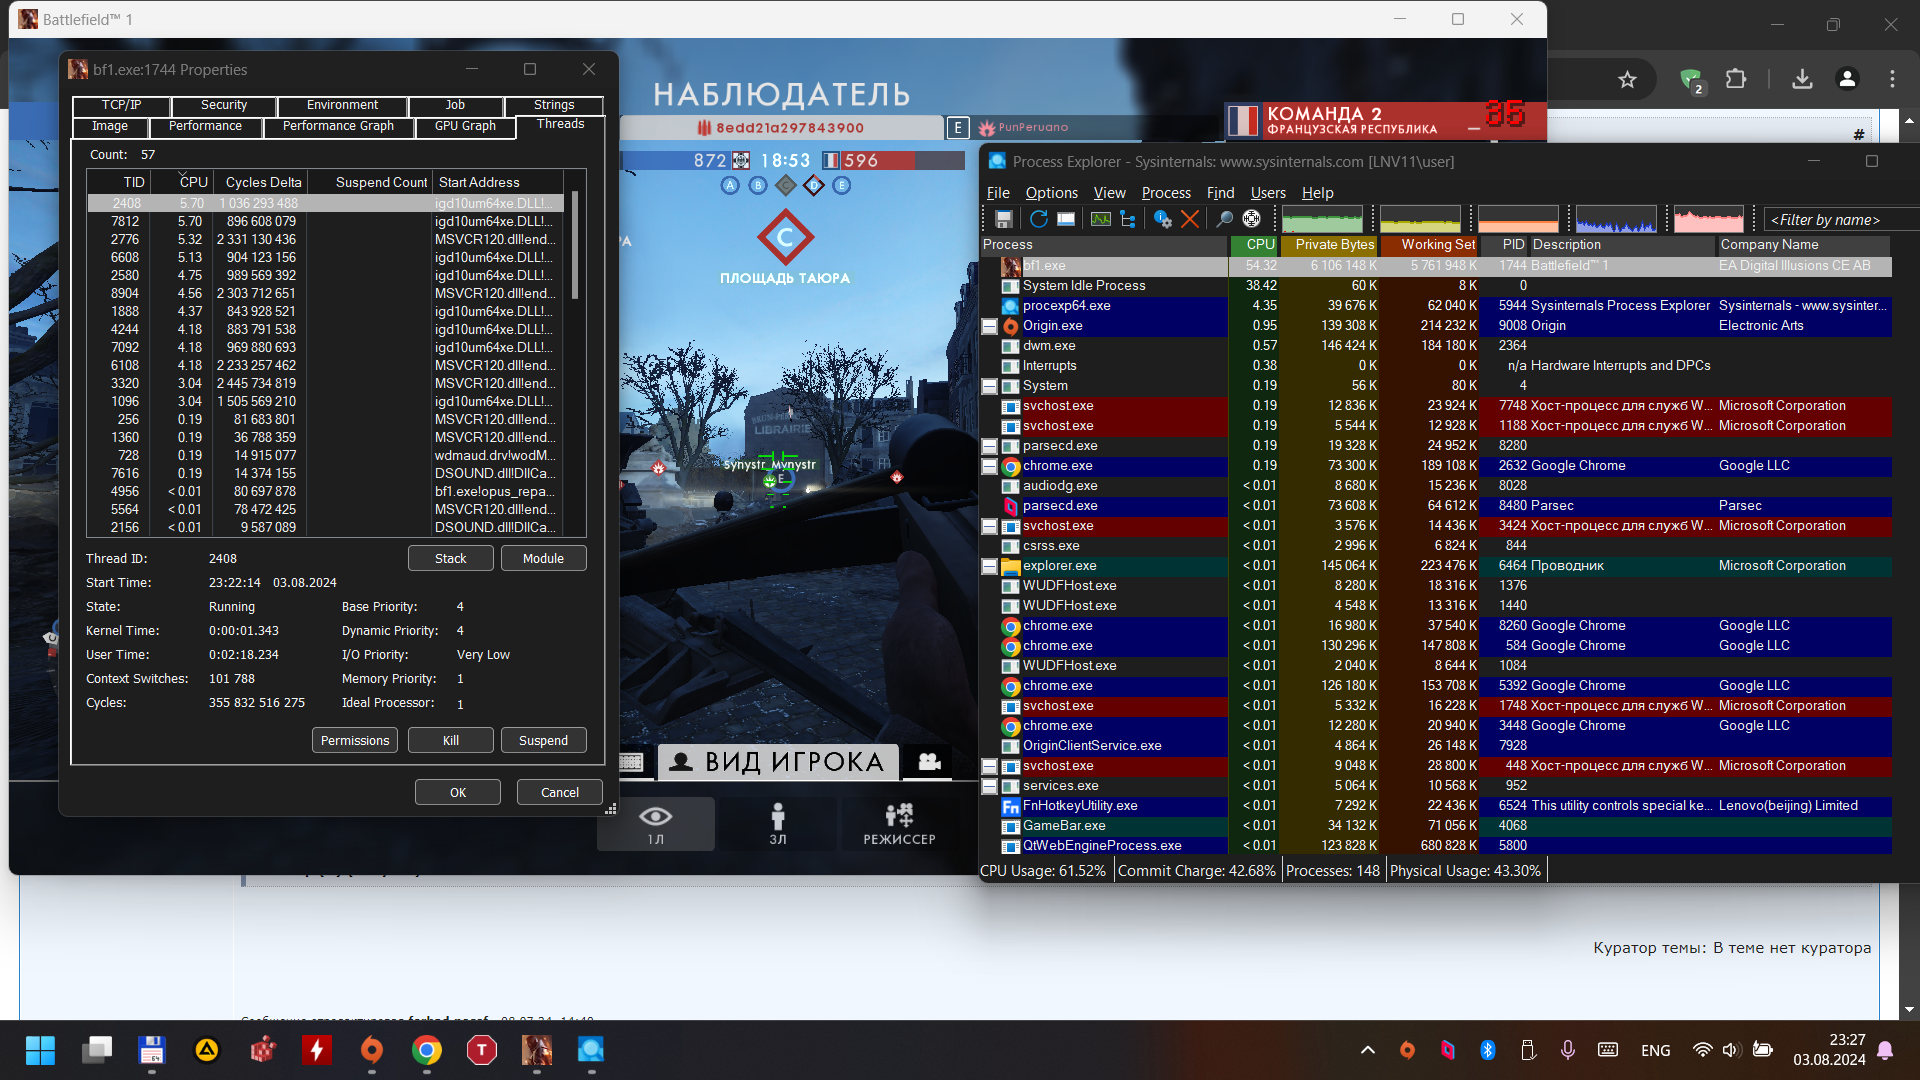Open the System Information graph icon
Screen dimensions: 1920x1080
1100,219
